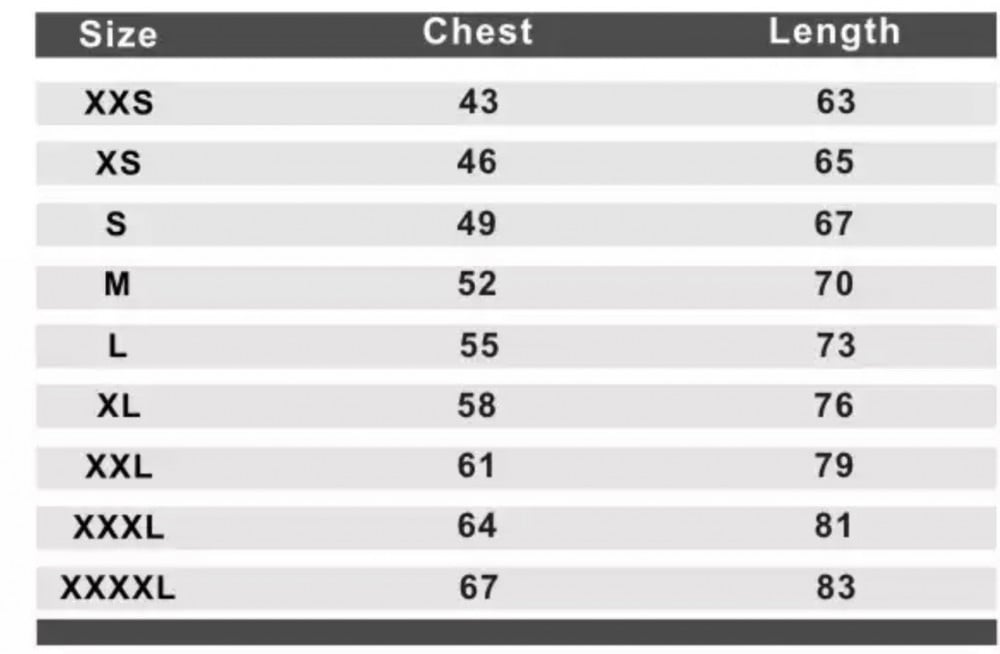Click the M size label
This screenshot has width=1000, height=654.
coord(117,285)
